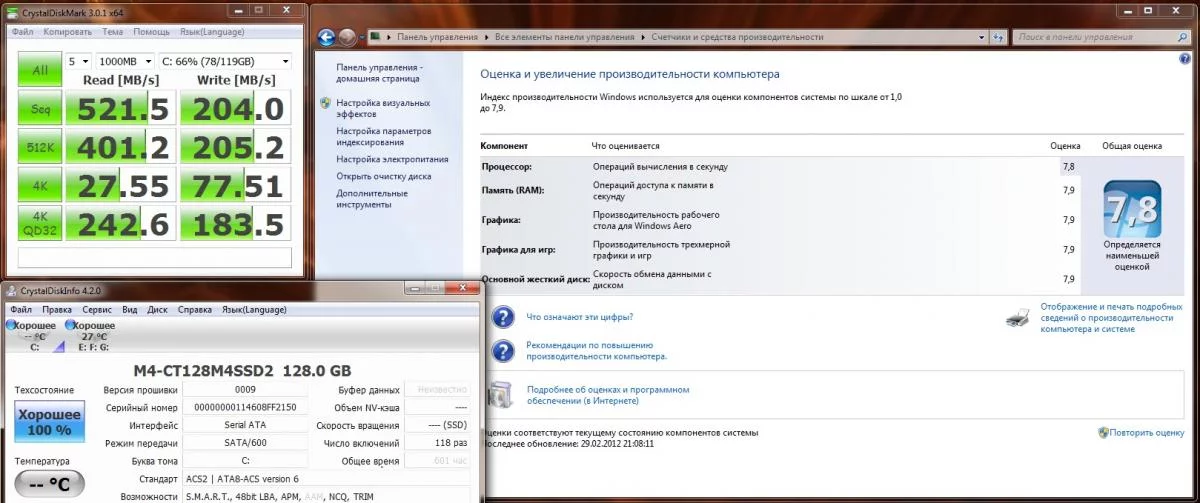Image resolution: width=1200 pixels, height=503 pixels.
Task: Launch the 4K QD32 test
Action: coord(39,223)
